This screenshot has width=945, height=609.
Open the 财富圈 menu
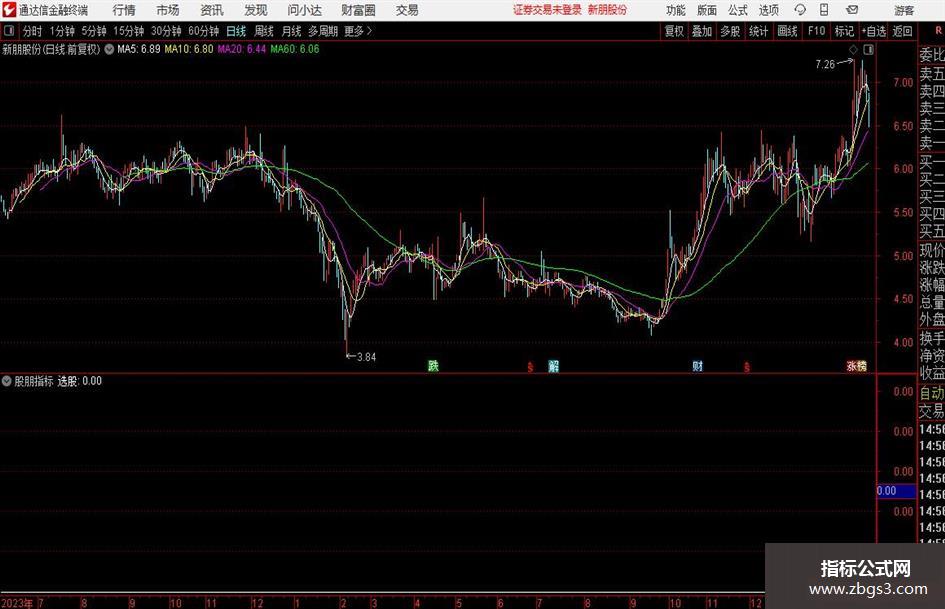pos(358,10)
